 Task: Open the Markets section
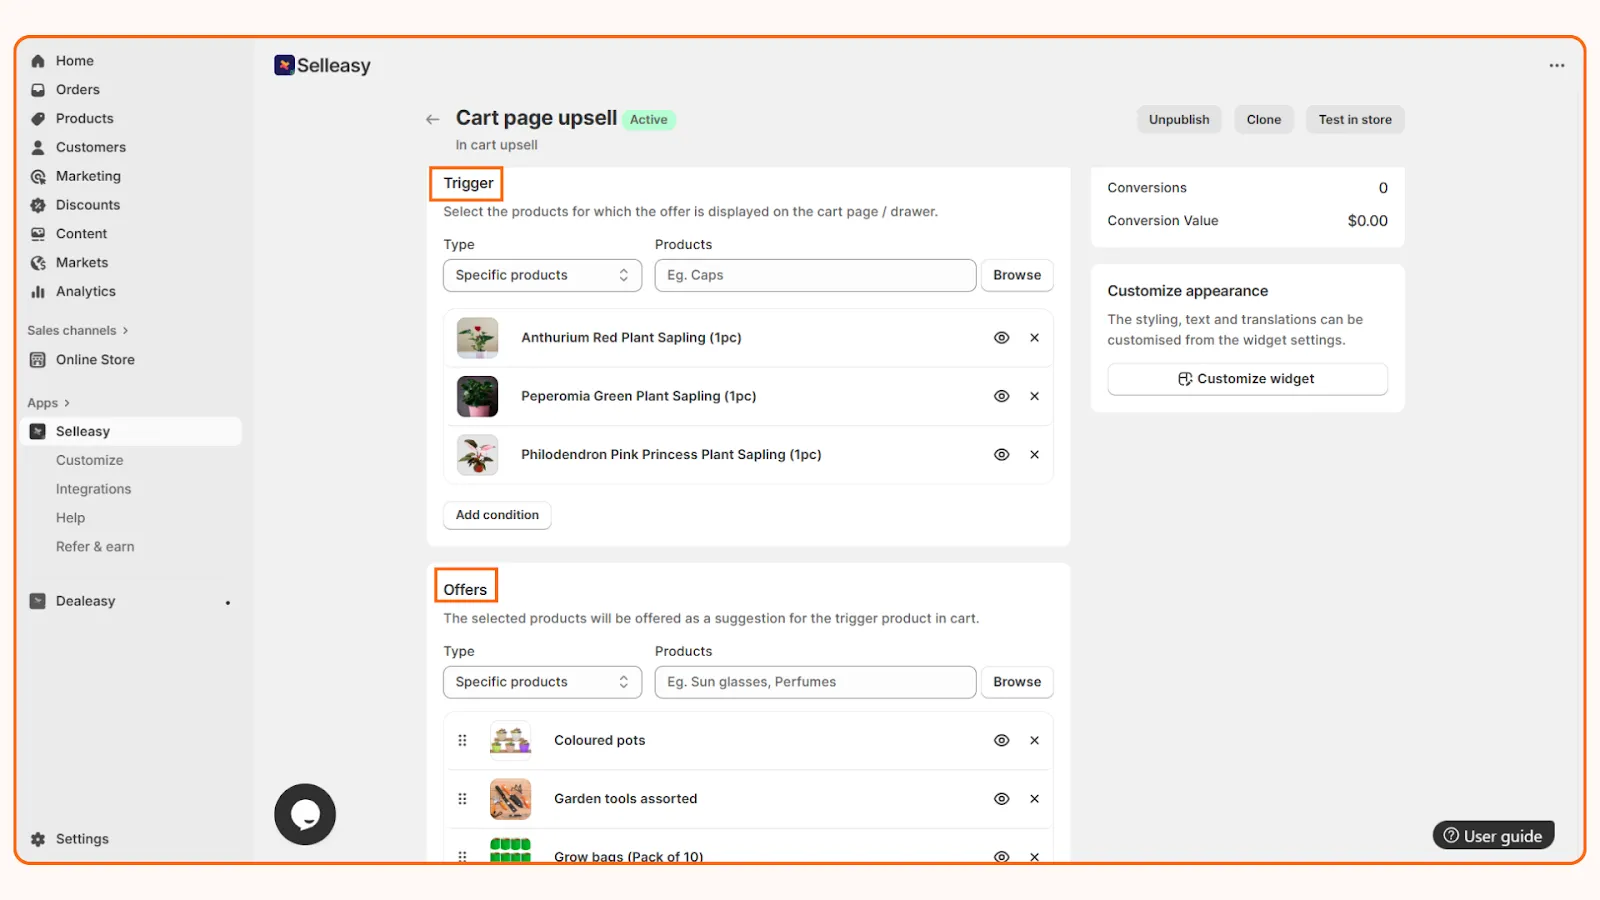coord(80,262)
